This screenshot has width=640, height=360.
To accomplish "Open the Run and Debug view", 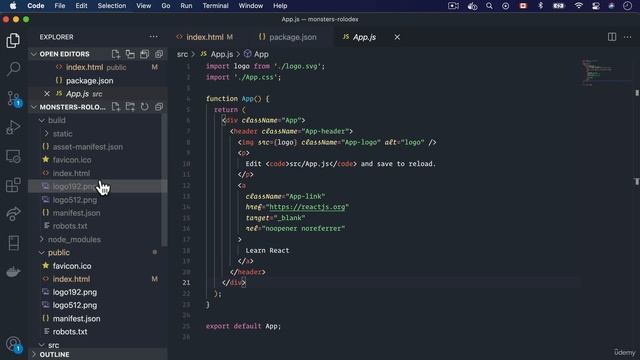I will click(13, 127).
